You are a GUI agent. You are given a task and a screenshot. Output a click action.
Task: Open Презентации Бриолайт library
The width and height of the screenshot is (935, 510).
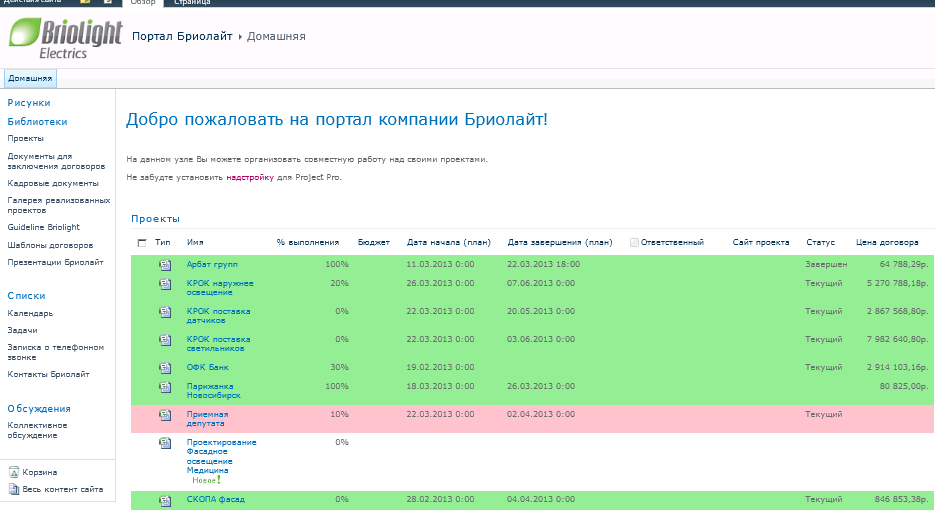pos(55,262)
